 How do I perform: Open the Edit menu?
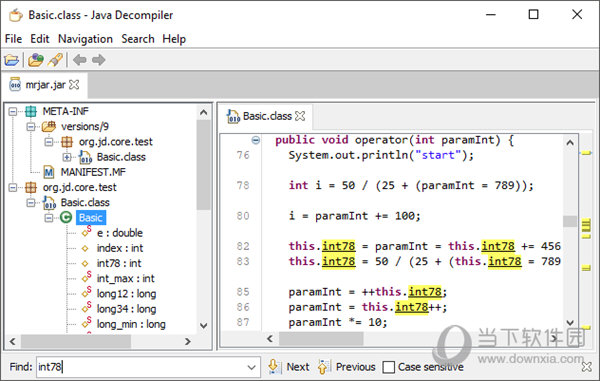pyautogui.click(x=40, y=39)
